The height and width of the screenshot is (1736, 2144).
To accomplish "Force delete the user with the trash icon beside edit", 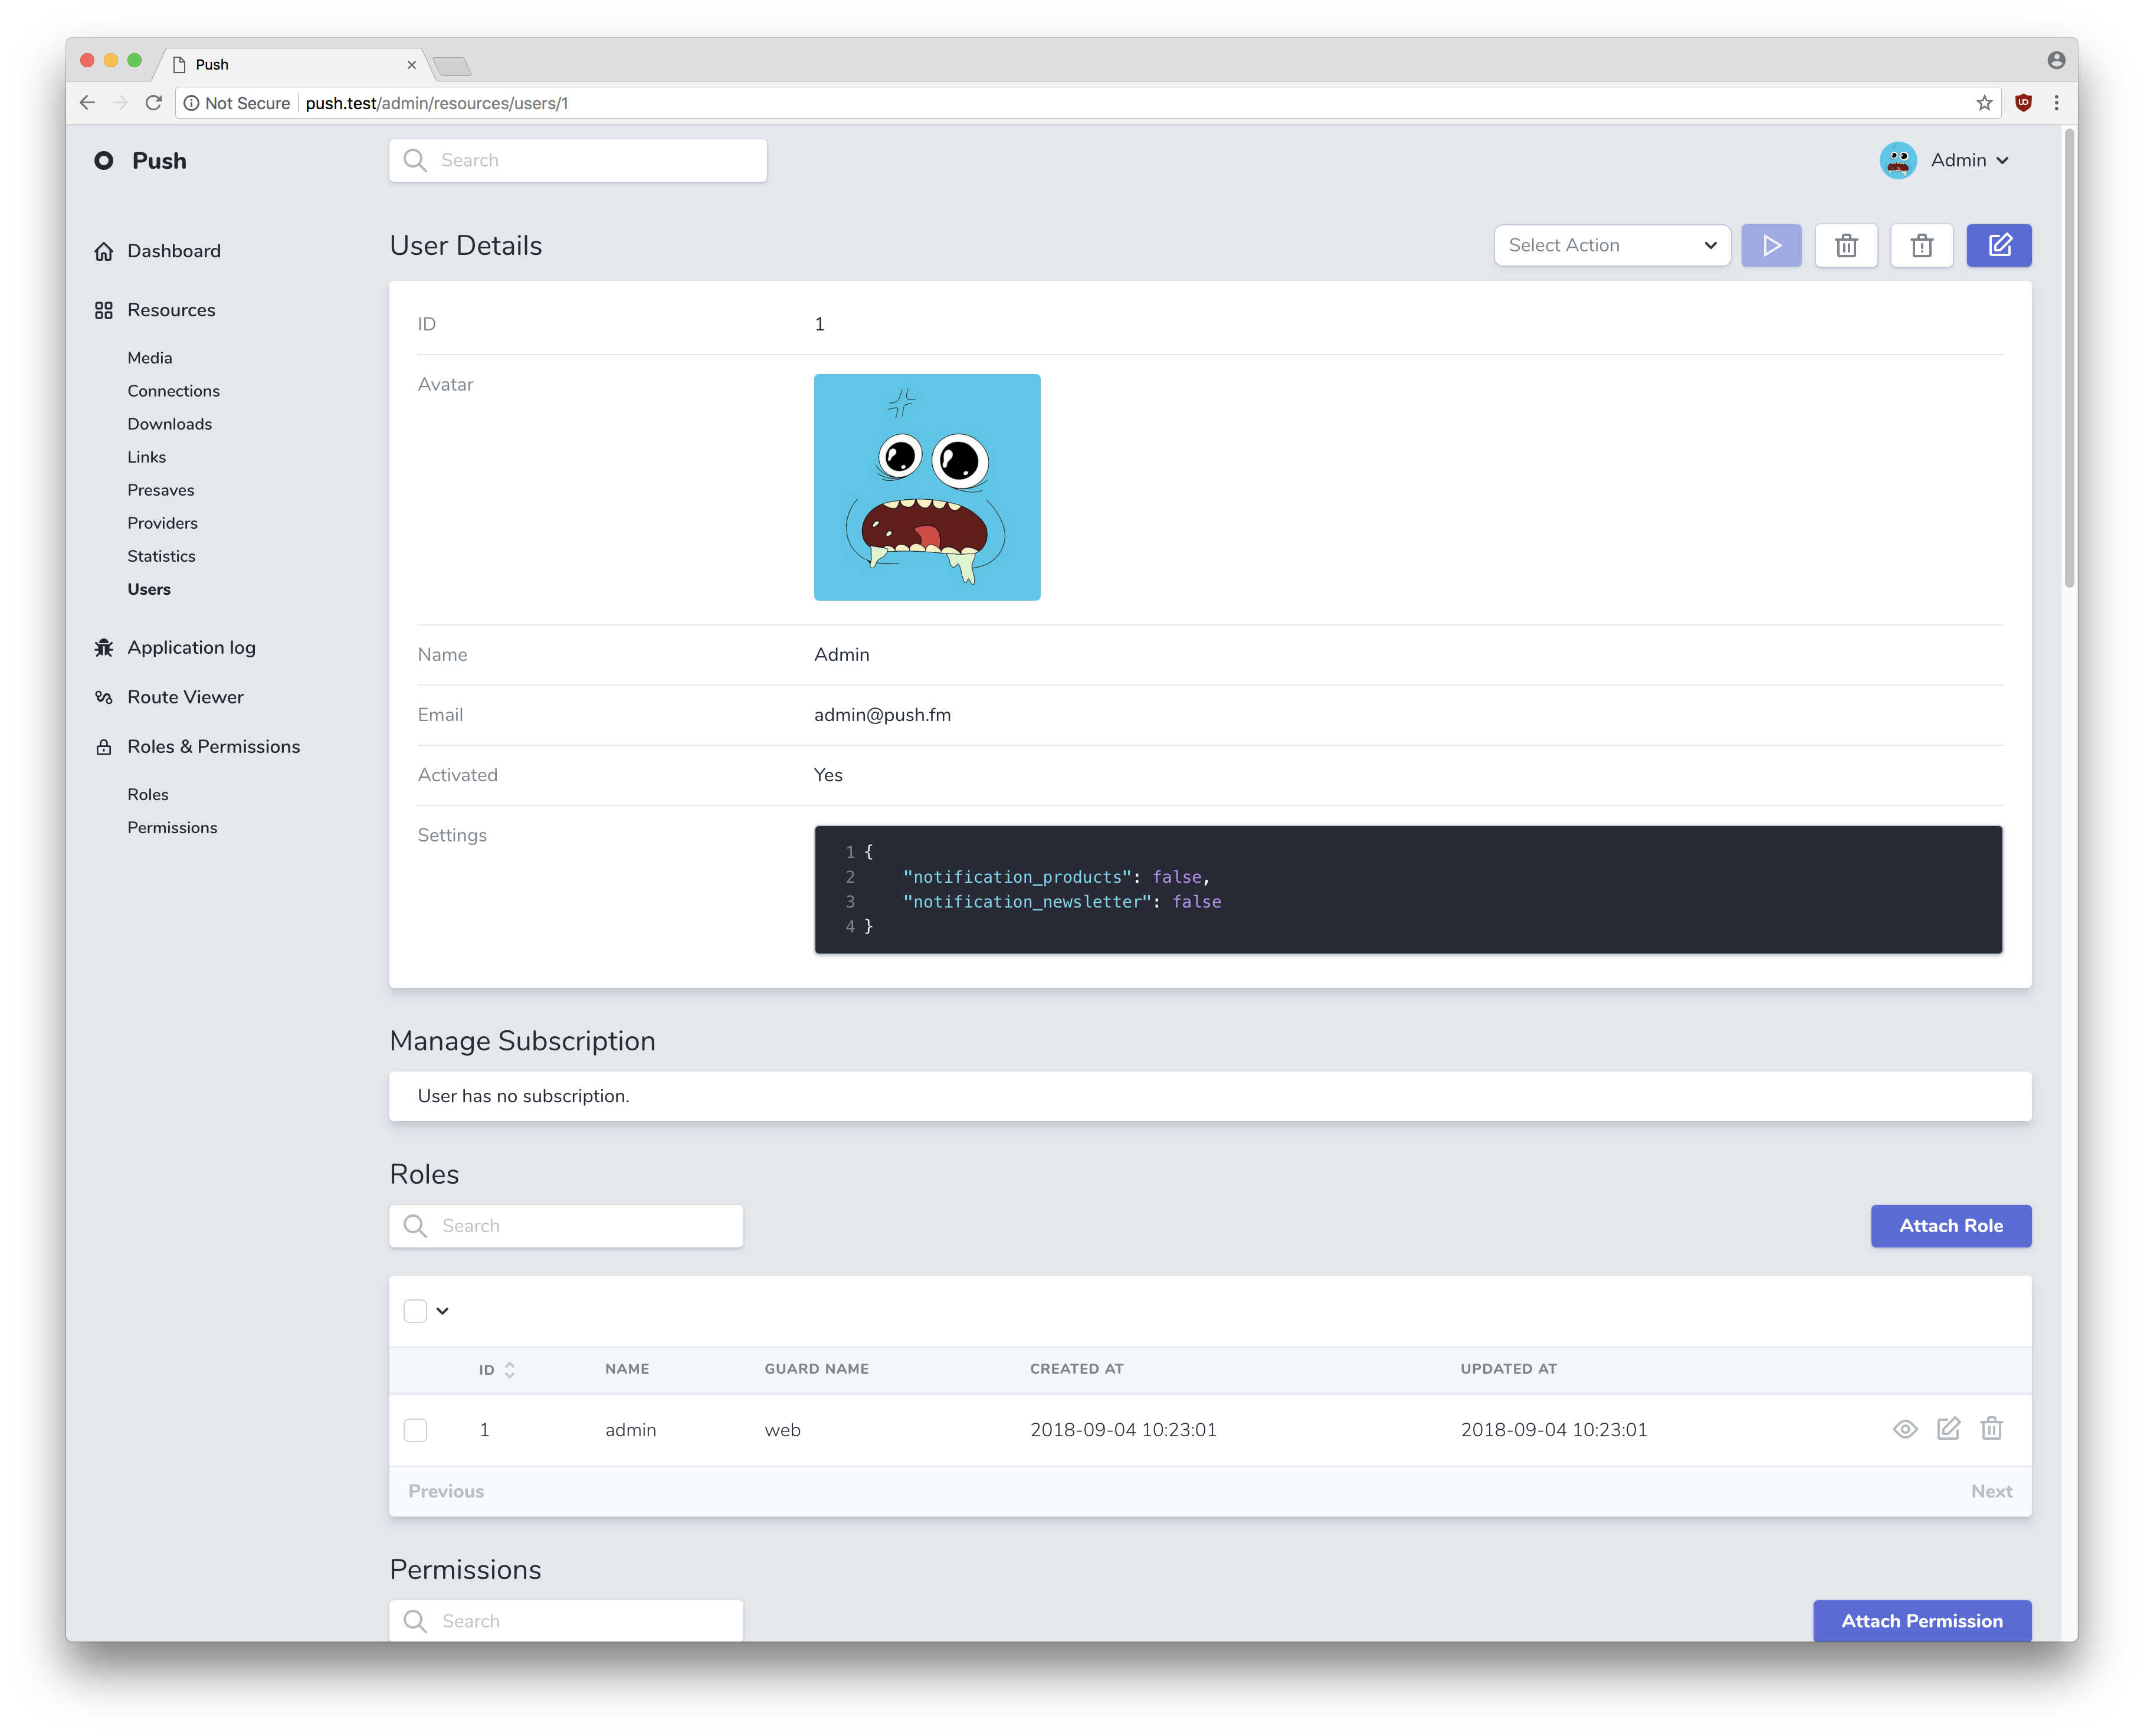I will click(1921, 245).
